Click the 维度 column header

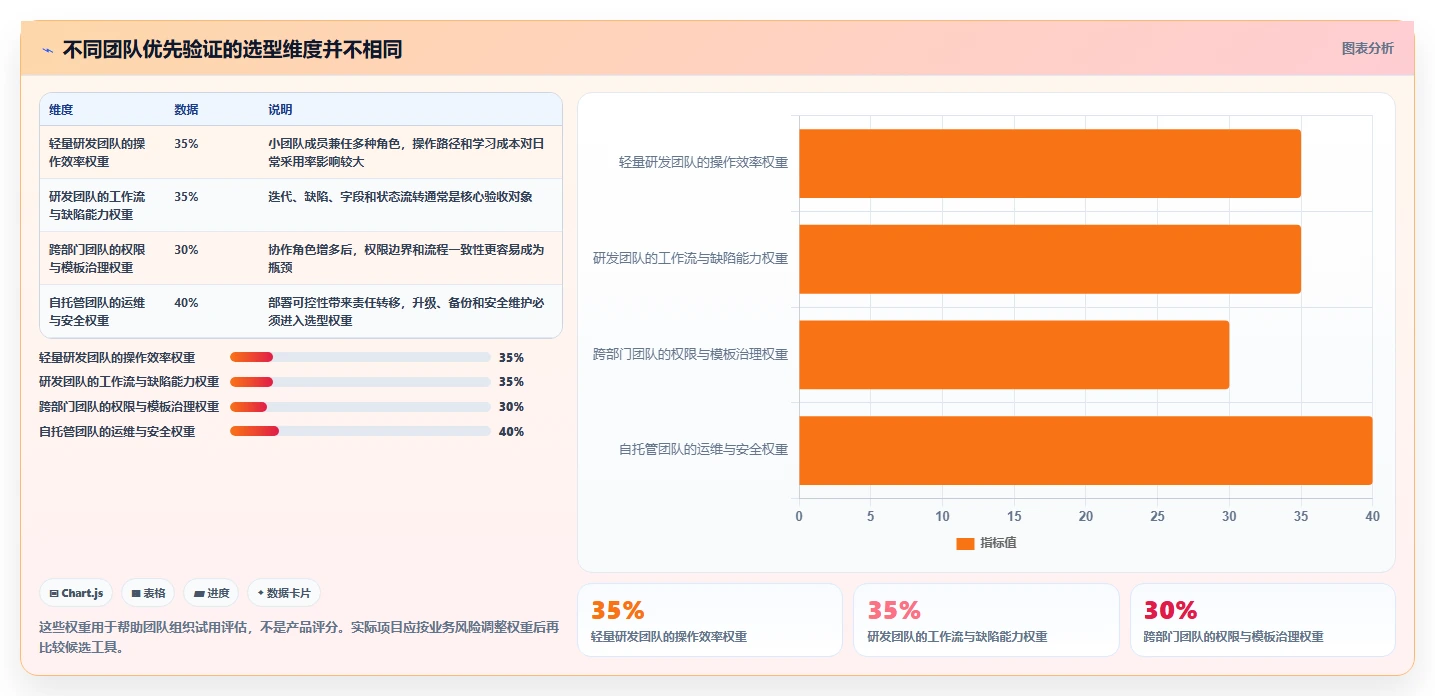point(61,110)
